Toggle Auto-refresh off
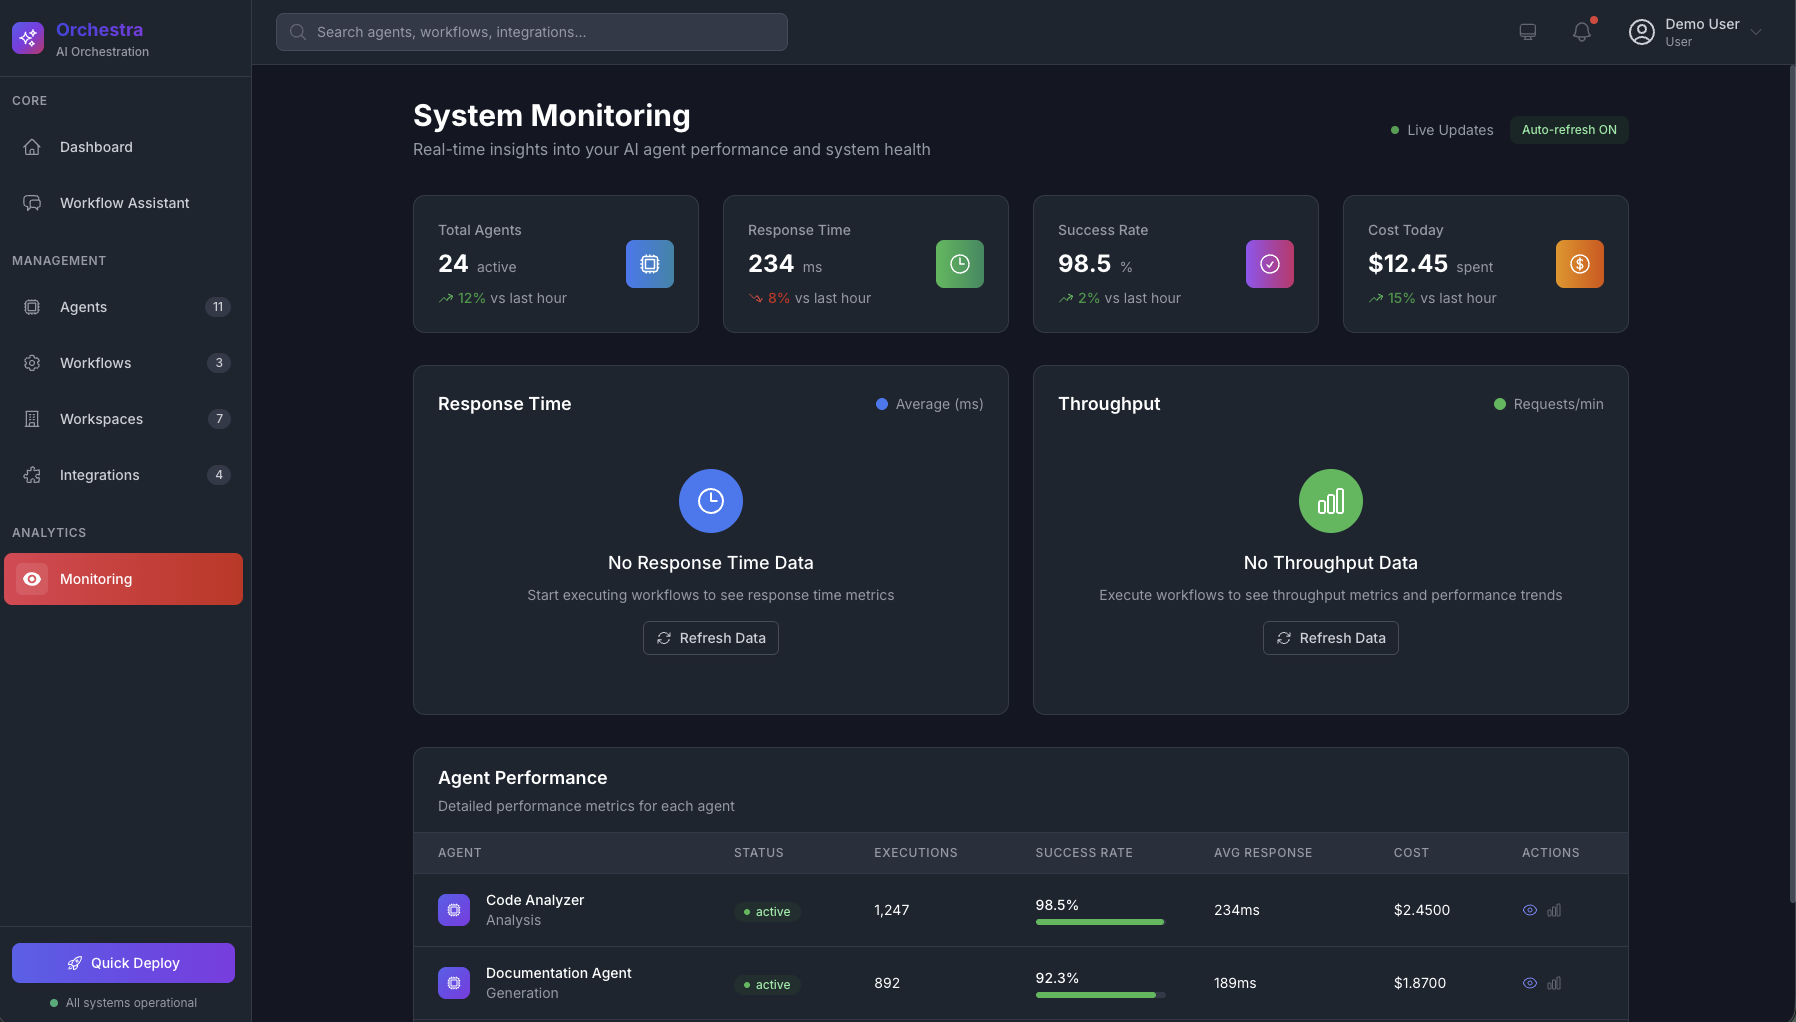This screenshot has width=1796, height=1022. click(1568, 130)
